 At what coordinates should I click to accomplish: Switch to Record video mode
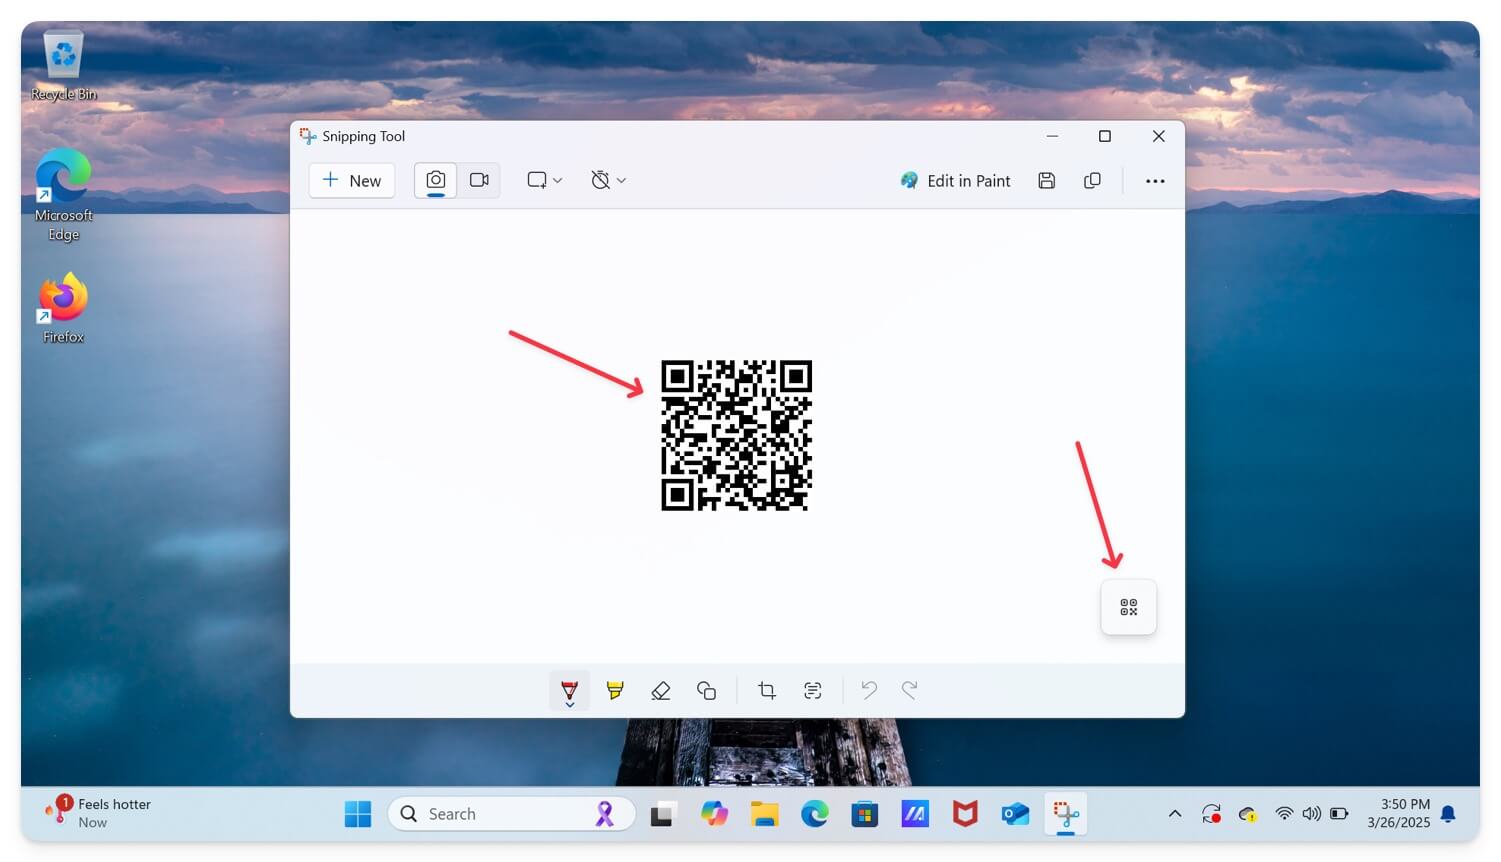(x=479, y=180)
